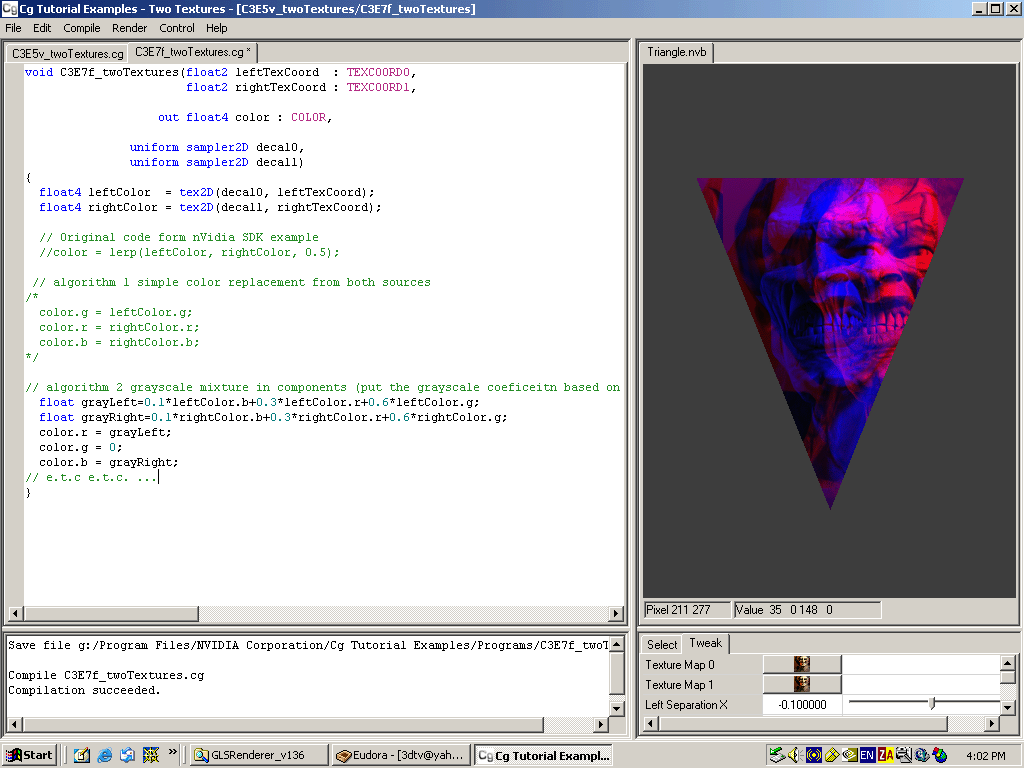The height and width of the screenshot is (768, 1024).
Task: Click the 'Left Separation X' label
Action: 686,705
